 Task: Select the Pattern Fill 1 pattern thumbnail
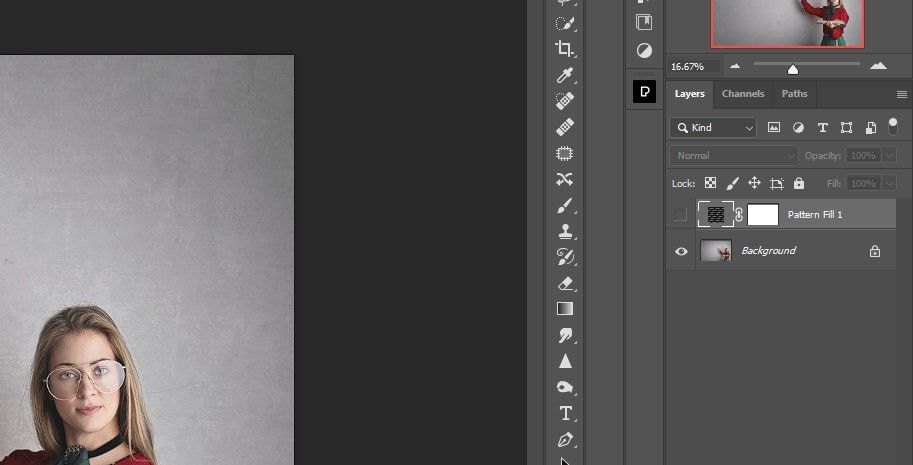point(716,215)
